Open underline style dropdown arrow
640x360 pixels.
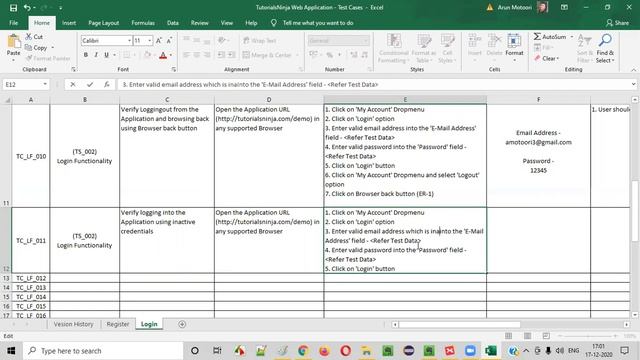(114, 55)
